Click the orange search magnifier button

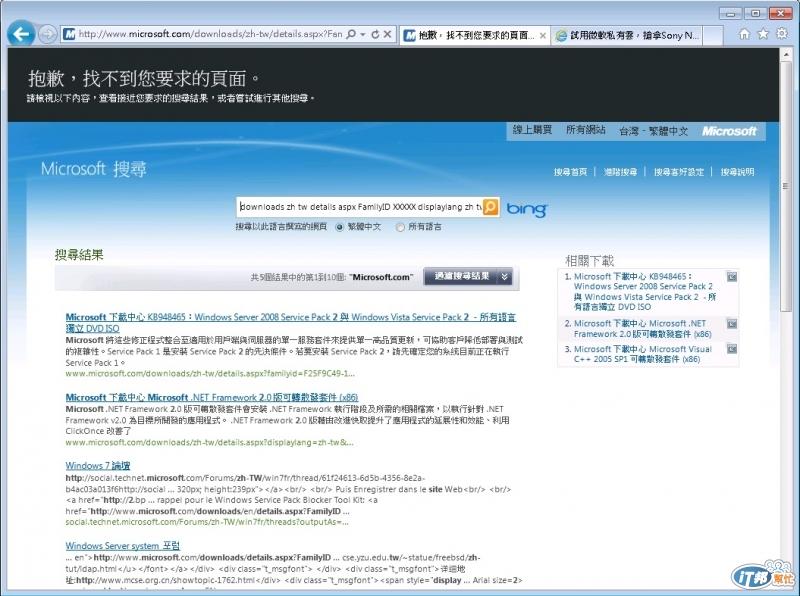pos(490,207)
